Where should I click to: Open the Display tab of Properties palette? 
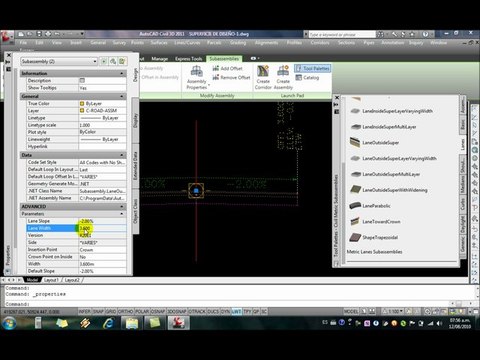coord(135,120)
